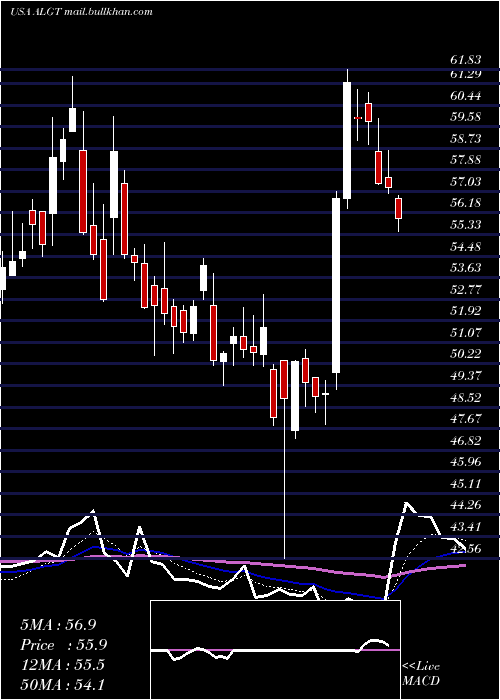500x700 pixels.
Task: Click the 54.48 price label
Action: point(466,246)
